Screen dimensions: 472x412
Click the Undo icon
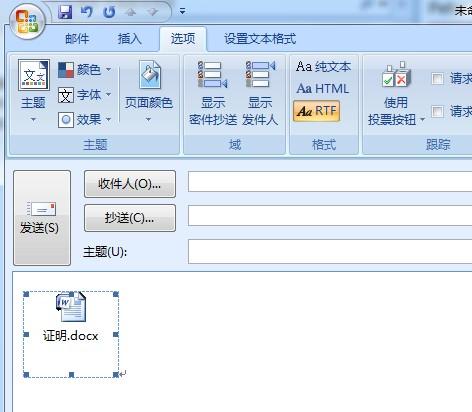87,12
